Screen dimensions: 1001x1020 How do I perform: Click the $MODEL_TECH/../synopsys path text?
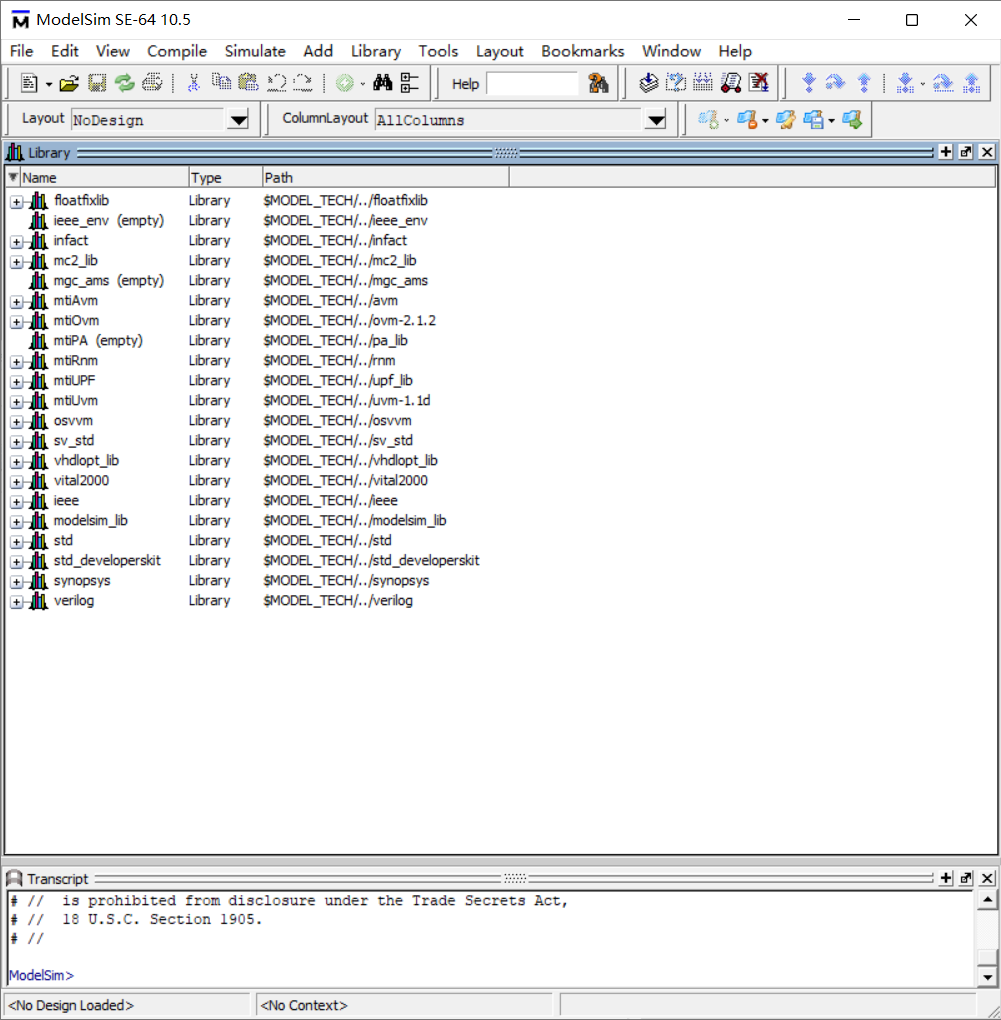(x=346, y=580)
